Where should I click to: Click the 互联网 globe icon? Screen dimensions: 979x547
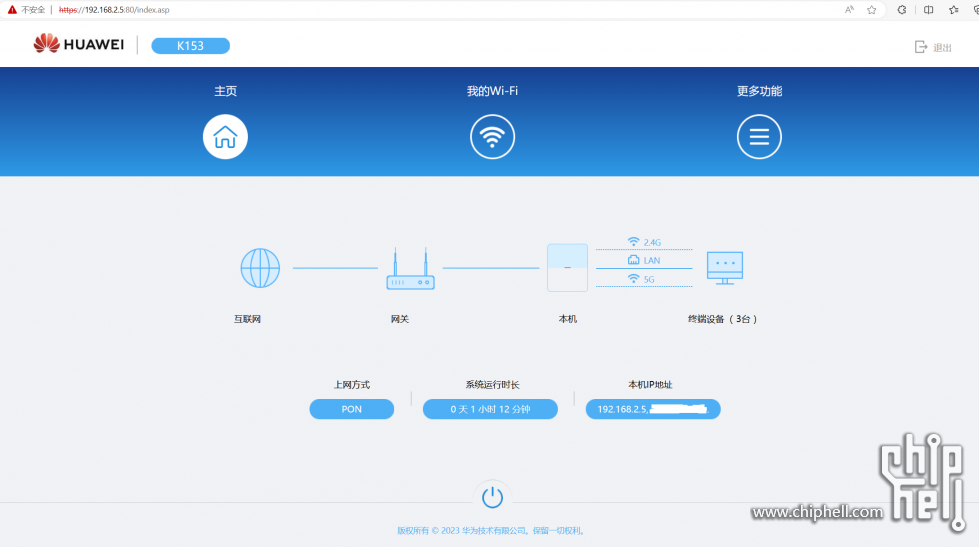[x=260, y=268]
